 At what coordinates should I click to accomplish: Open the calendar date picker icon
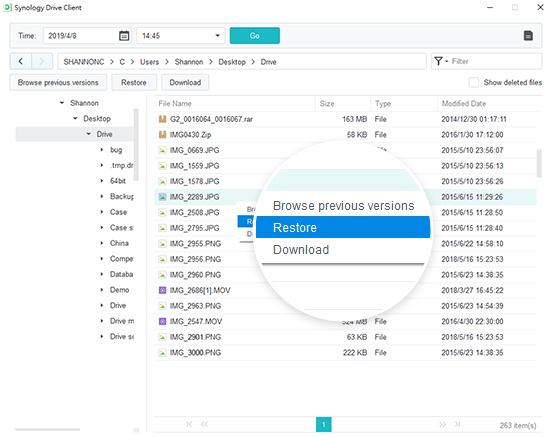pos(124,36)
